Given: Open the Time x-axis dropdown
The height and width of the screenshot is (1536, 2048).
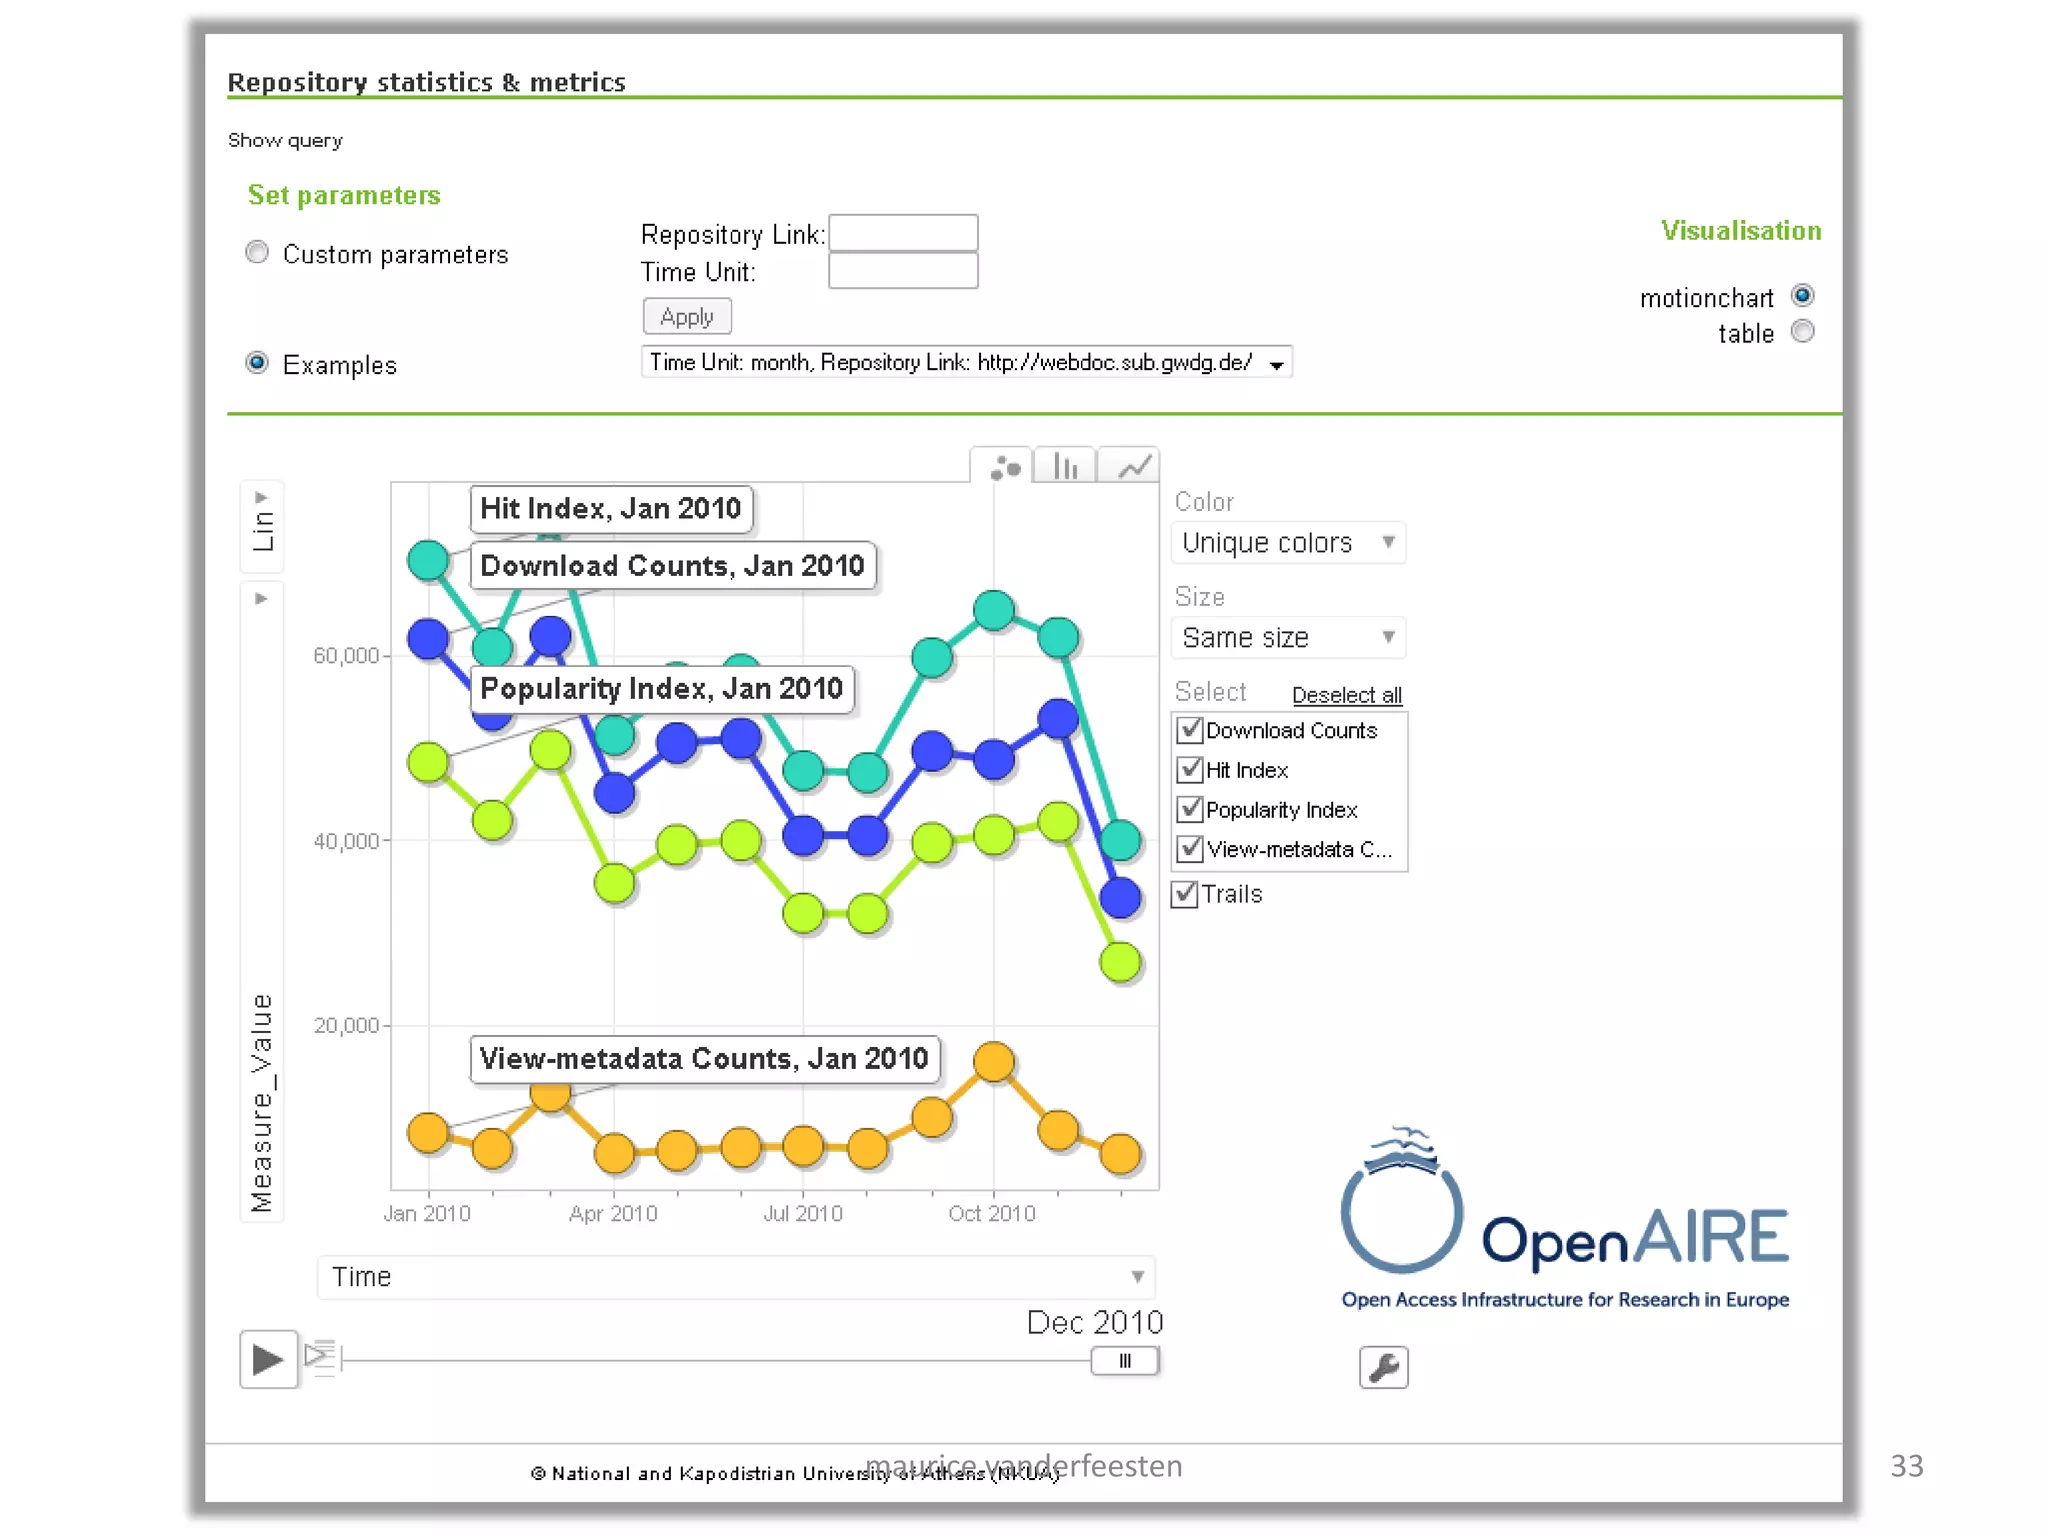Looking at the screenshot, I should tap(737, 1277).
